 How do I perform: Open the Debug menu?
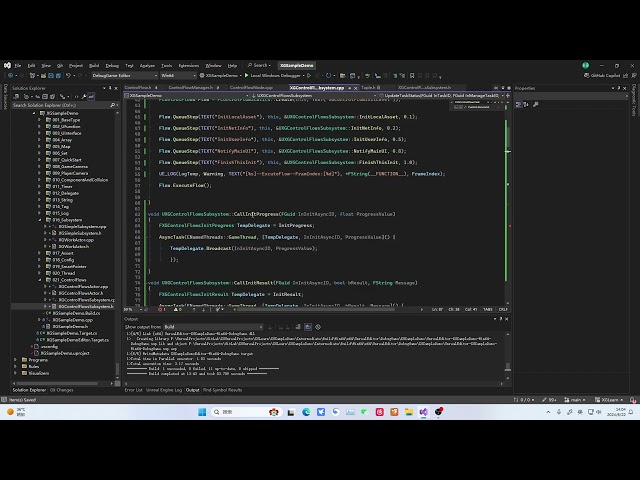click(112, 66)
